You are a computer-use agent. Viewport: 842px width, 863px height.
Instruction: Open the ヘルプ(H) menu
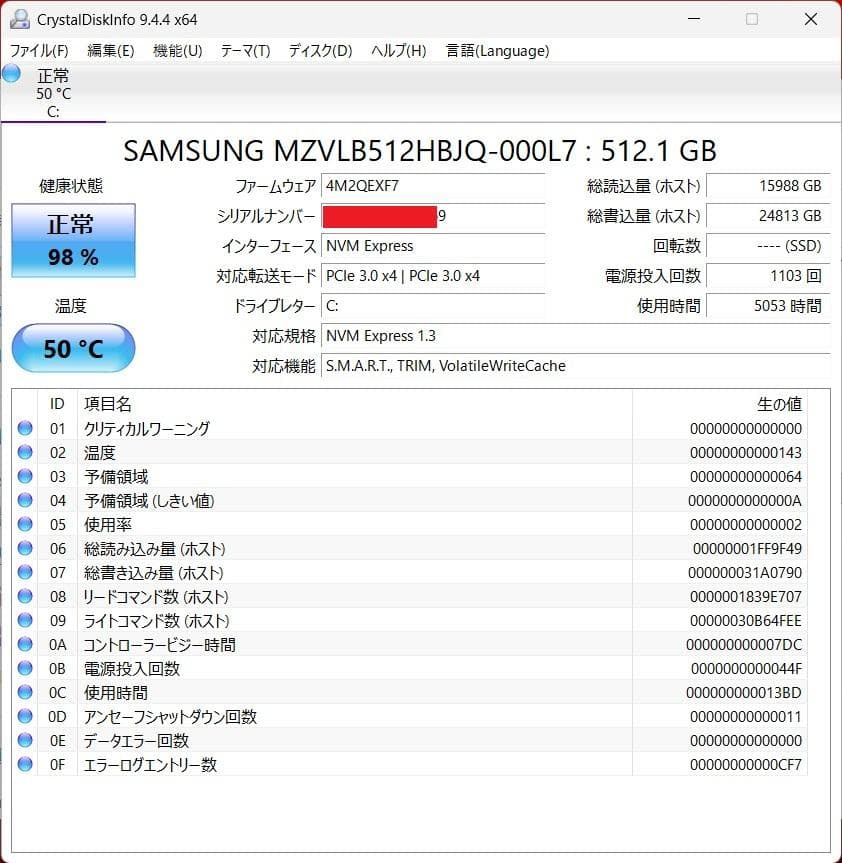click(397, 50)
